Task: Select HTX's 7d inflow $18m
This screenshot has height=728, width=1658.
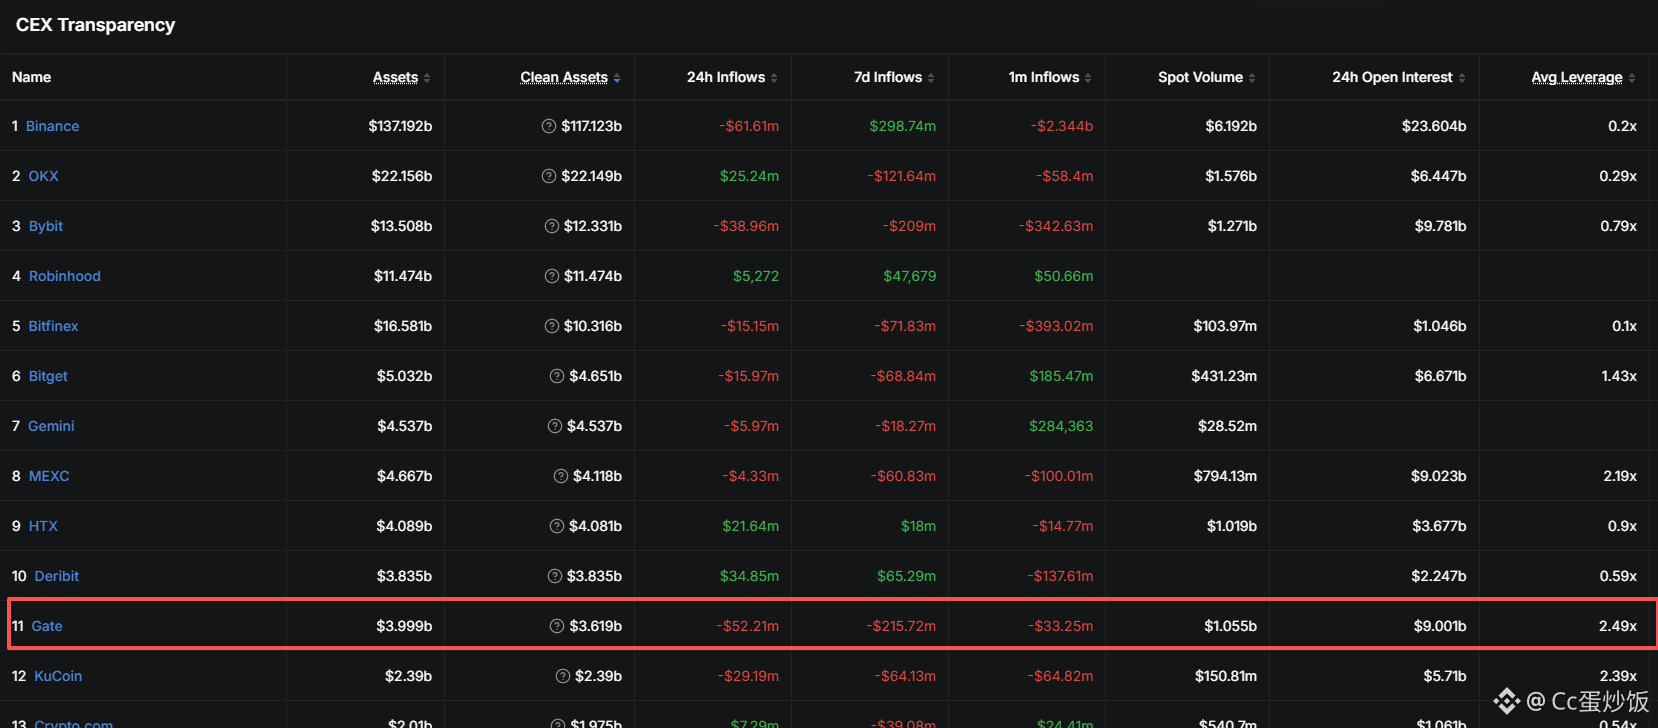Action: coord(918,526)
